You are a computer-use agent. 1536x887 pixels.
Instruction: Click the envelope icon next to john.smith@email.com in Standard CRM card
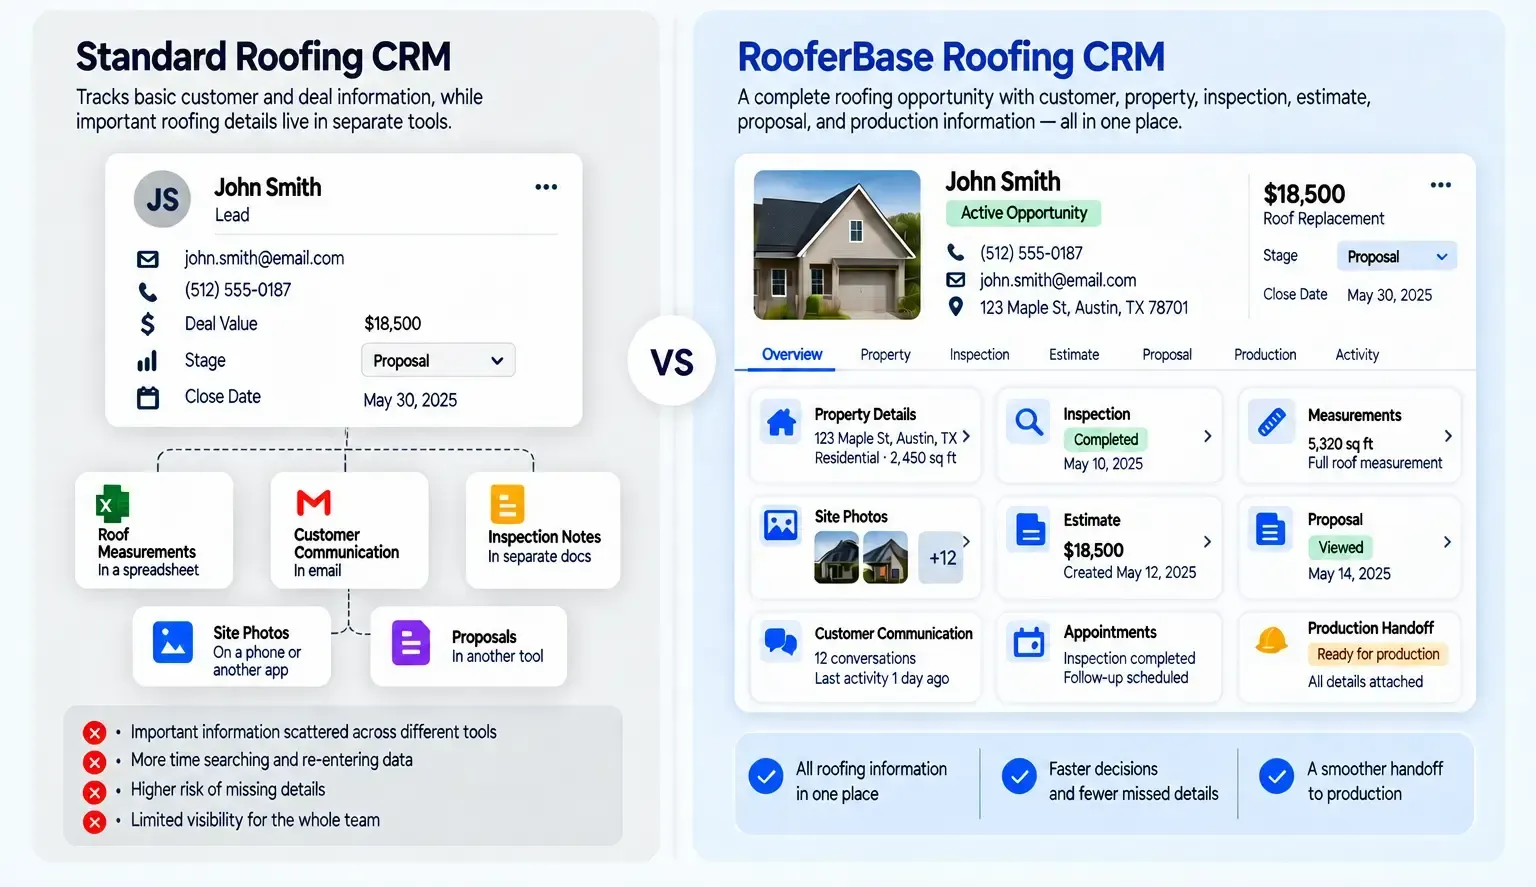148,259
